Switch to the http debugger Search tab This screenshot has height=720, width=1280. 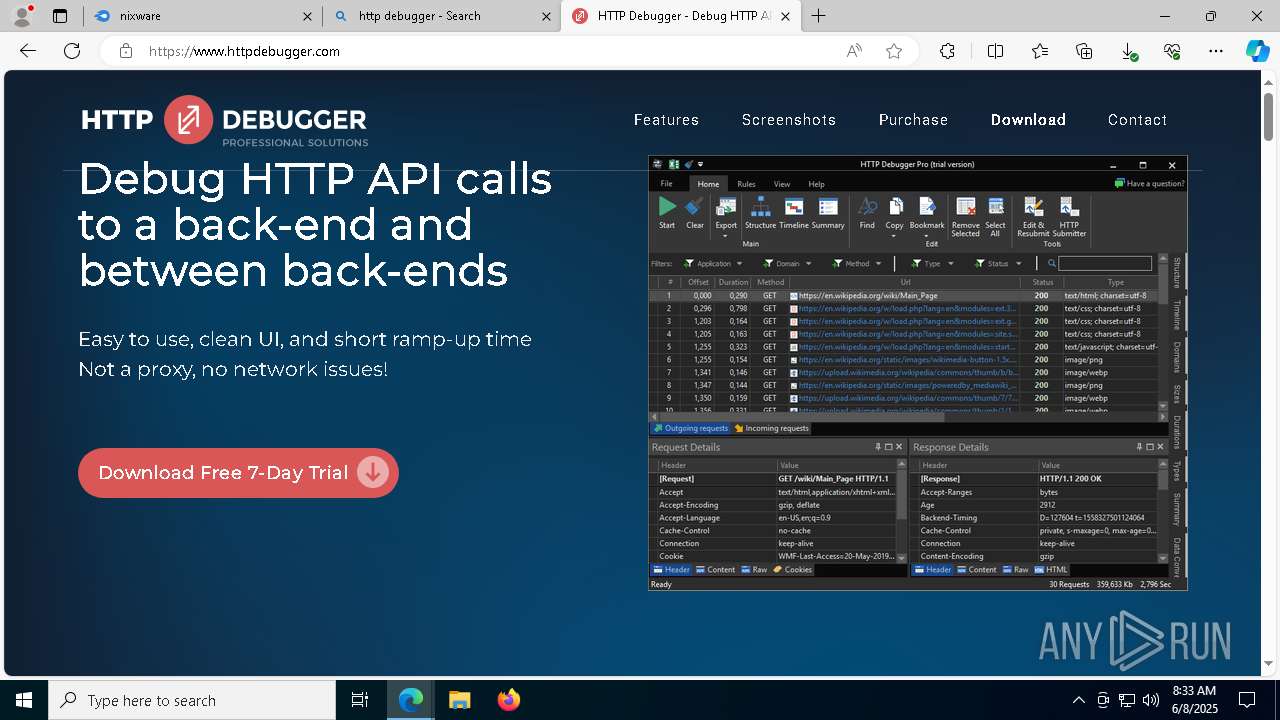click(441, 16)
